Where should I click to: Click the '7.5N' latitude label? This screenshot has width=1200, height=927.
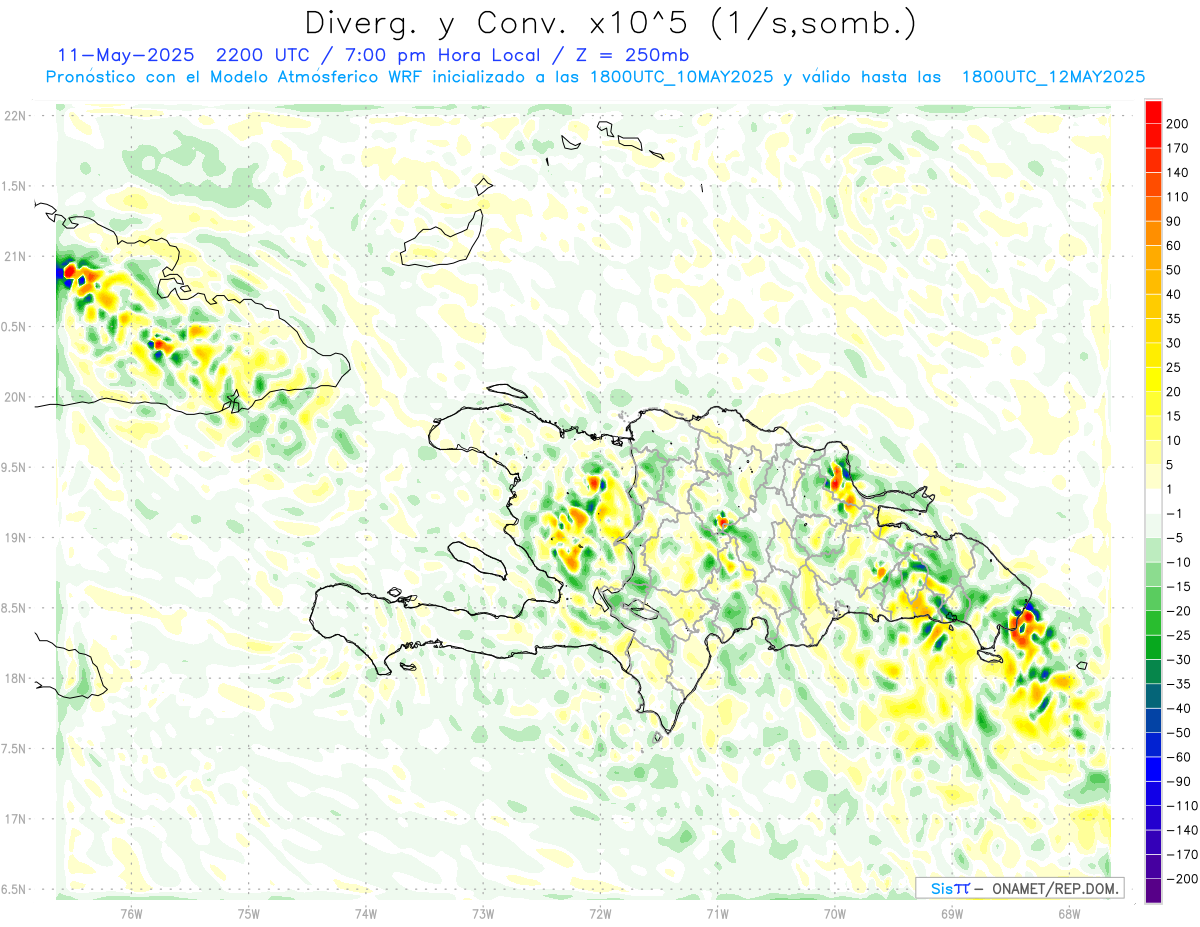click(14, 749)
